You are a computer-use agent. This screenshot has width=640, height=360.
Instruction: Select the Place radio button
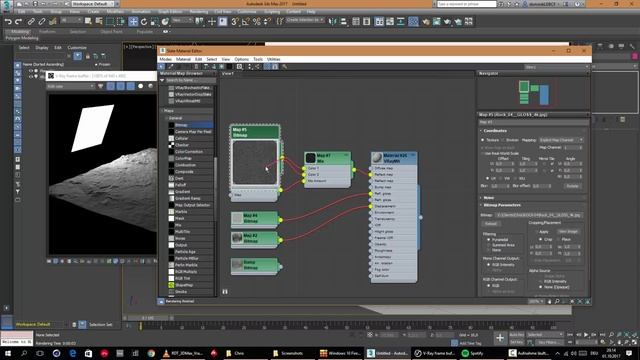tap(558, 239)
